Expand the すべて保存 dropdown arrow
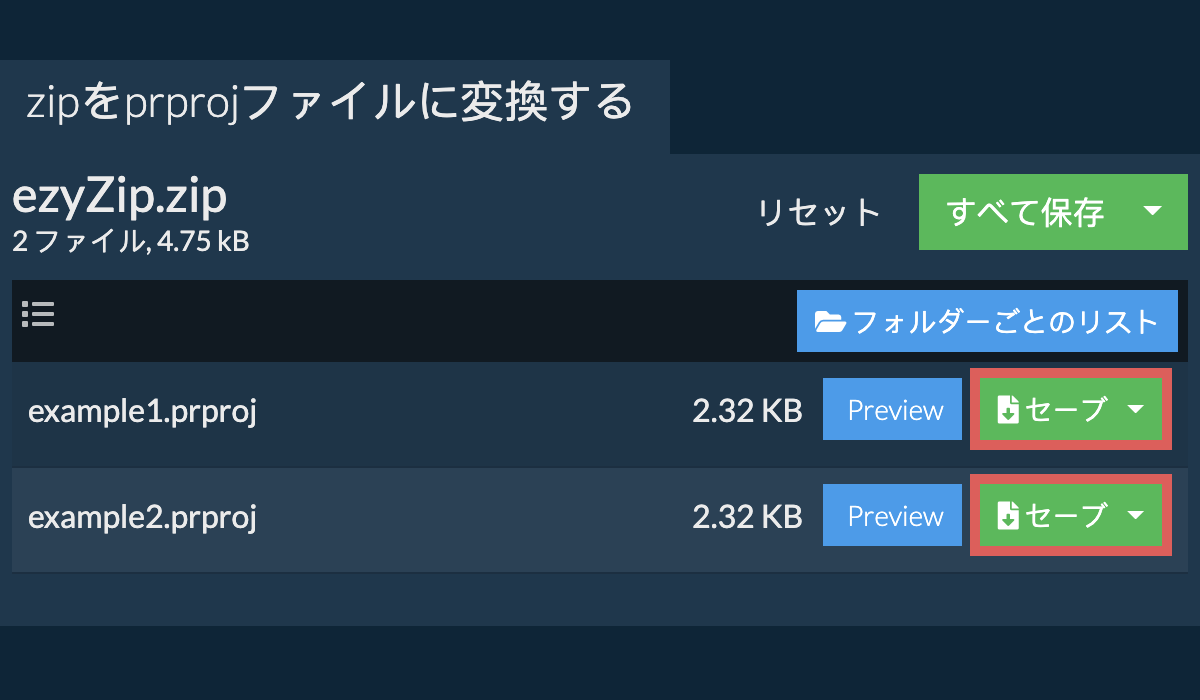This screenshot has height=700, width=1200. point(1152,211)
